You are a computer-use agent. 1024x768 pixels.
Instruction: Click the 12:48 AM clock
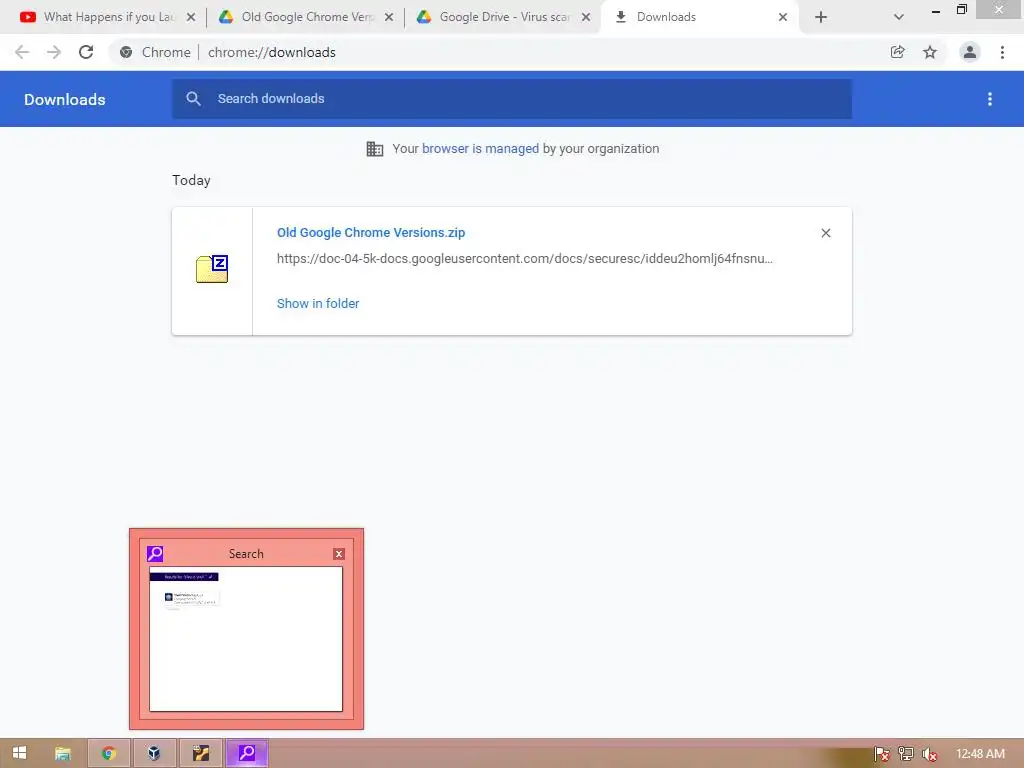coord(980,754)
